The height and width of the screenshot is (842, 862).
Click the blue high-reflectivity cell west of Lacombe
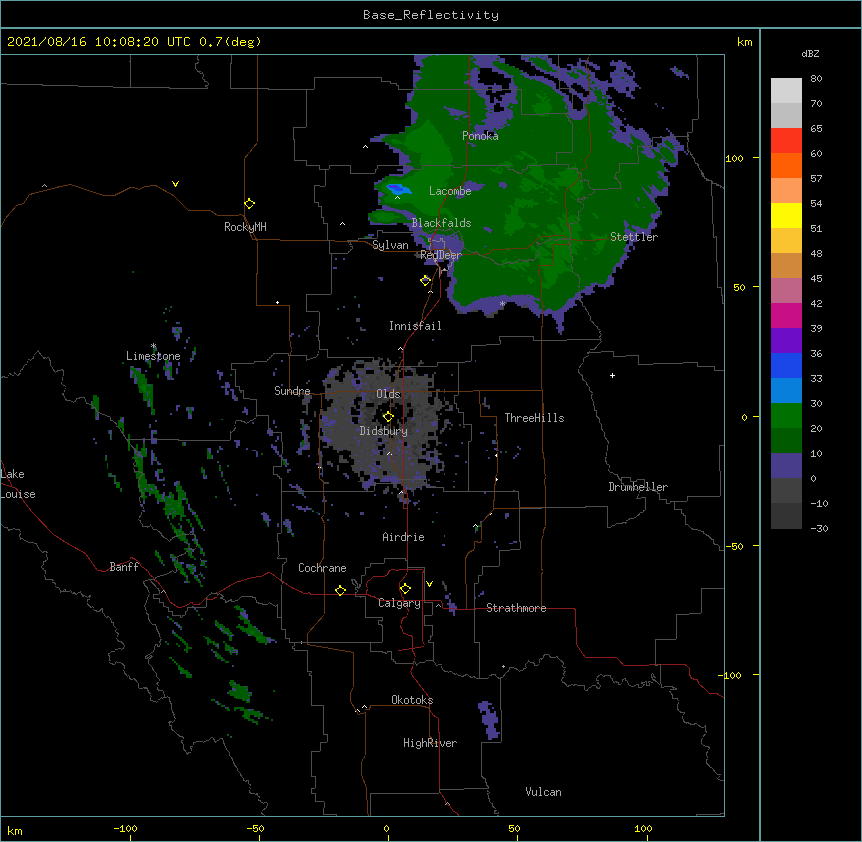click(x=398, y=189)
